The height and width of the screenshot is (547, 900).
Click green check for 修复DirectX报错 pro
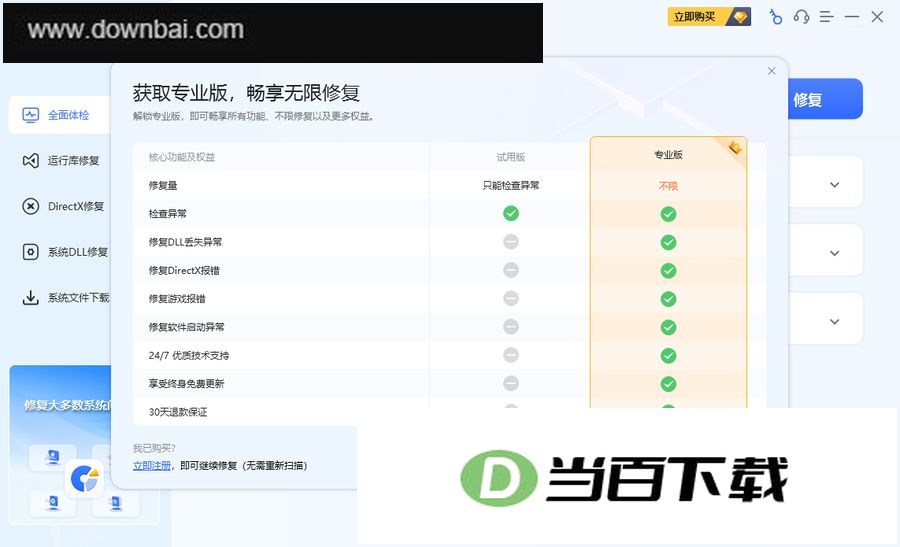(x=668, y=270)
